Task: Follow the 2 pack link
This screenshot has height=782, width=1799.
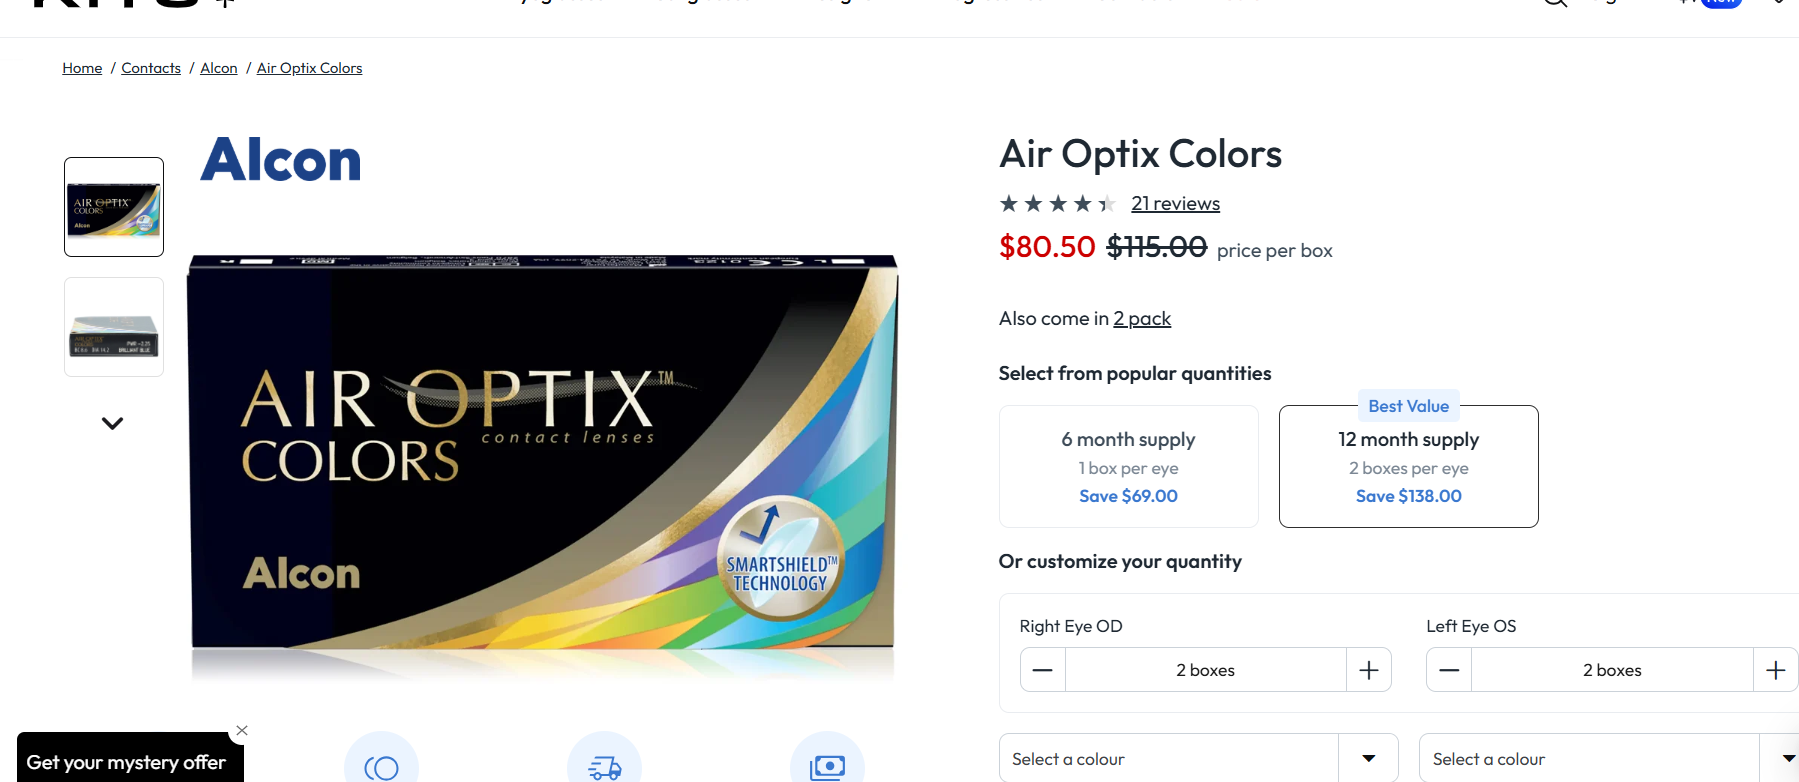Action: click(1141, 319)
